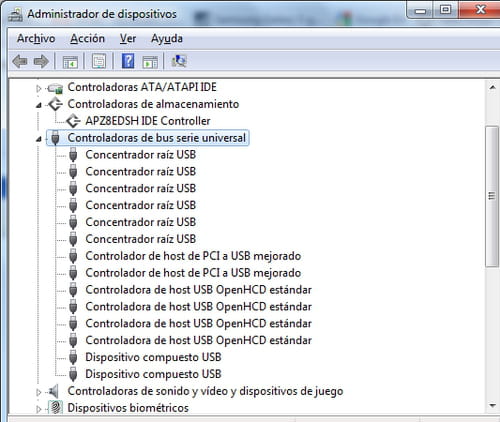
Task: Show or hide the console tree icon
Action: click(70, 62)
